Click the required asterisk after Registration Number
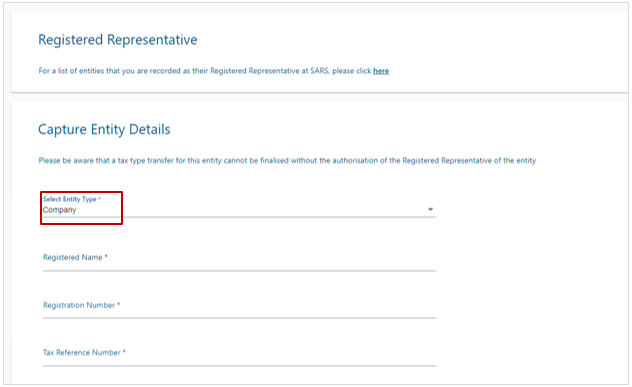 [118, 304]
